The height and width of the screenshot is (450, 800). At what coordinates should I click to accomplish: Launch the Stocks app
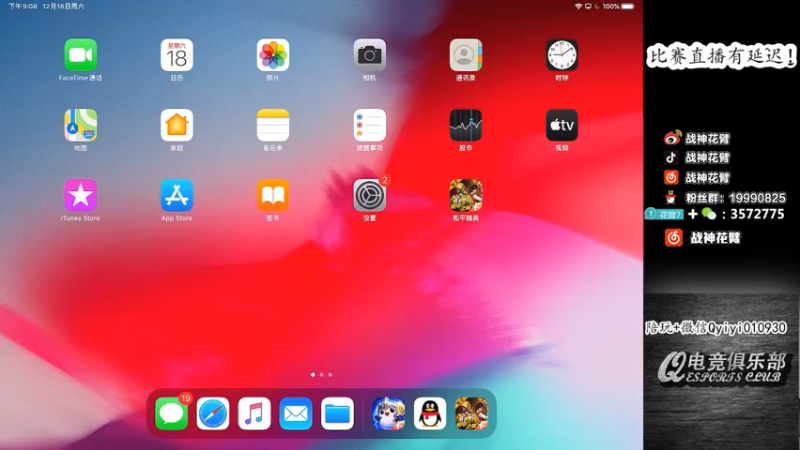pos(465,125)
